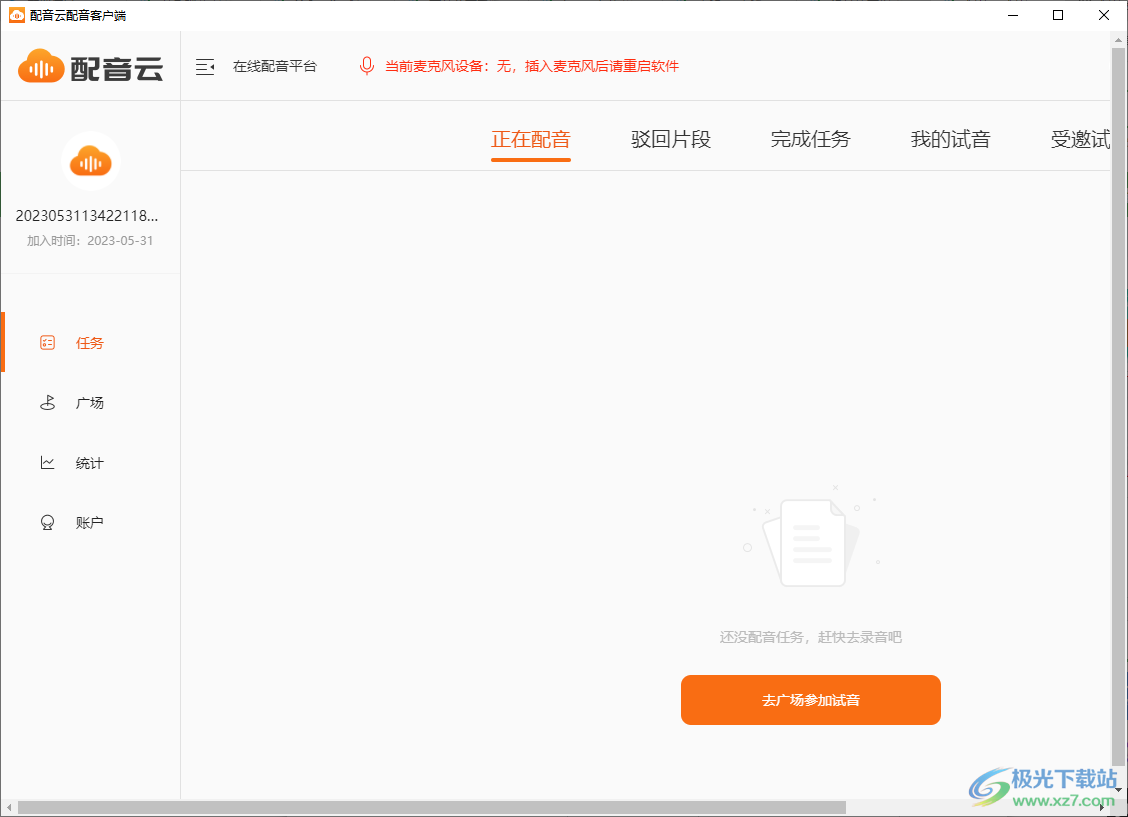Open the 广场 plaza icon in the sidebar
This screenshot has height=817, width=1128.
(x=47, y=402)
